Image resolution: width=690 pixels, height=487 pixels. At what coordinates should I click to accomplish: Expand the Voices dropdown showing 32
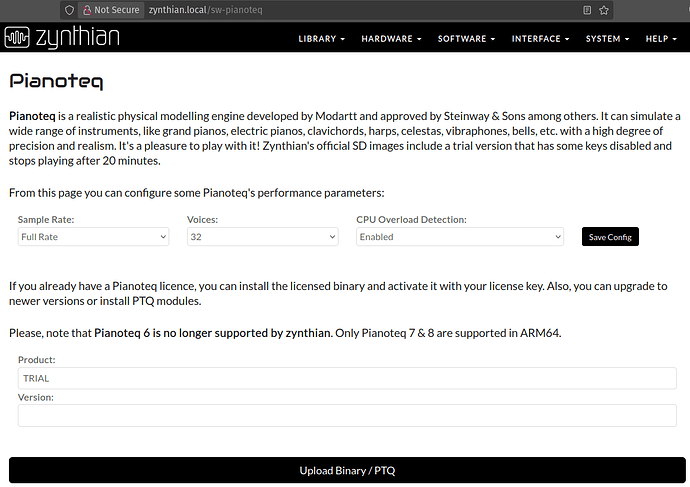point(263,237)
